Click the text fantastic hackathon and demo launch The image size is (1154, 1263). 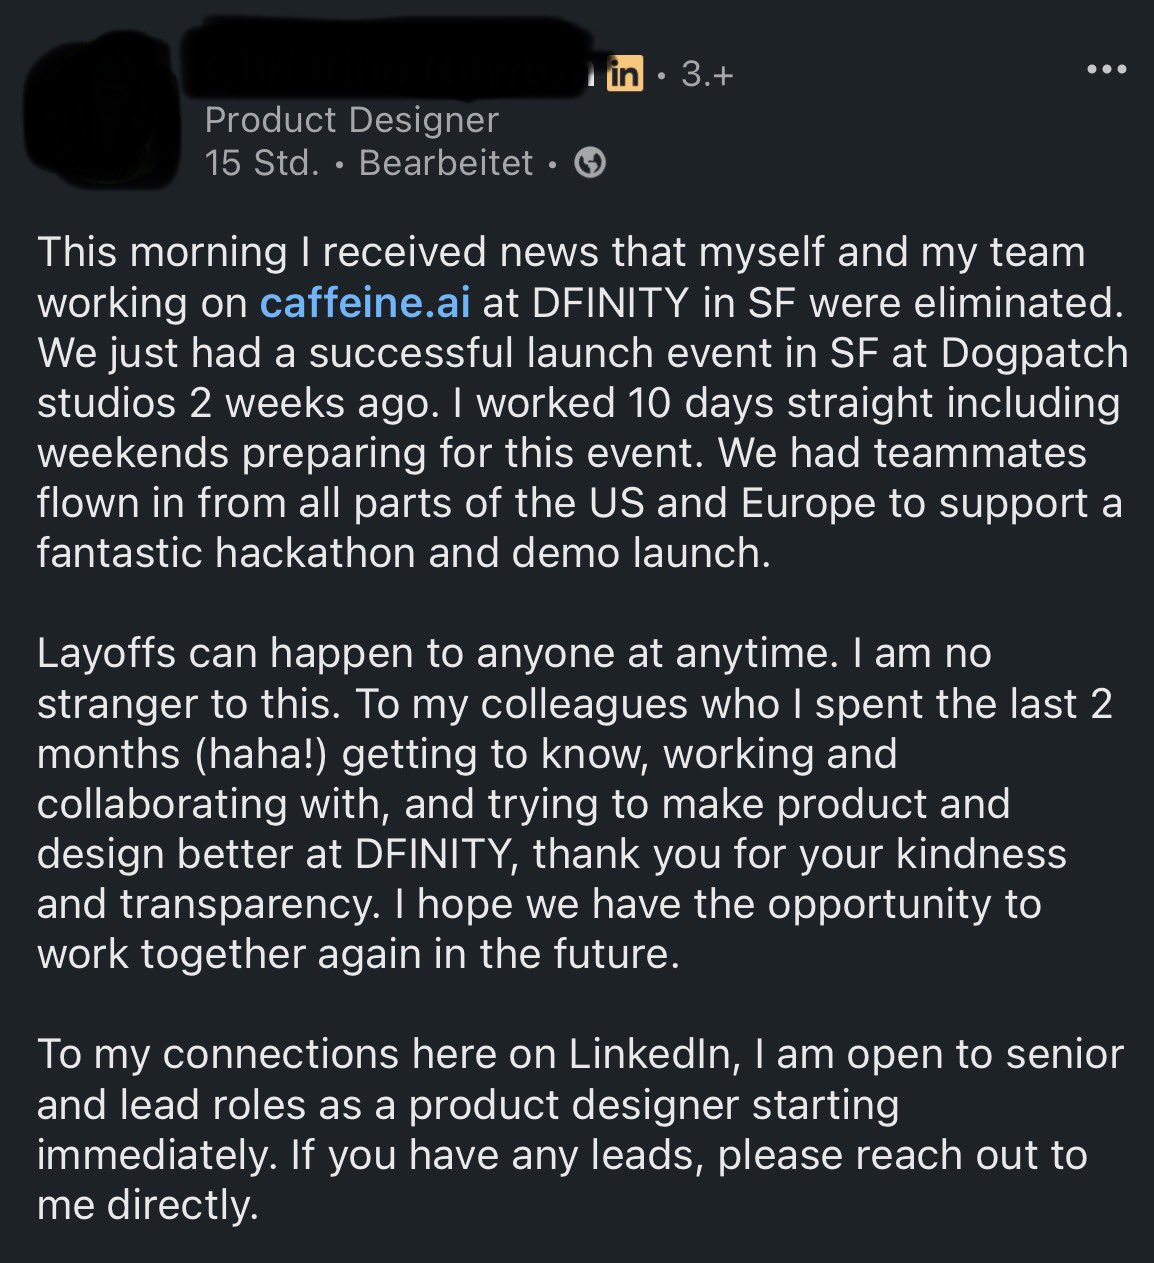click(404, 553)
